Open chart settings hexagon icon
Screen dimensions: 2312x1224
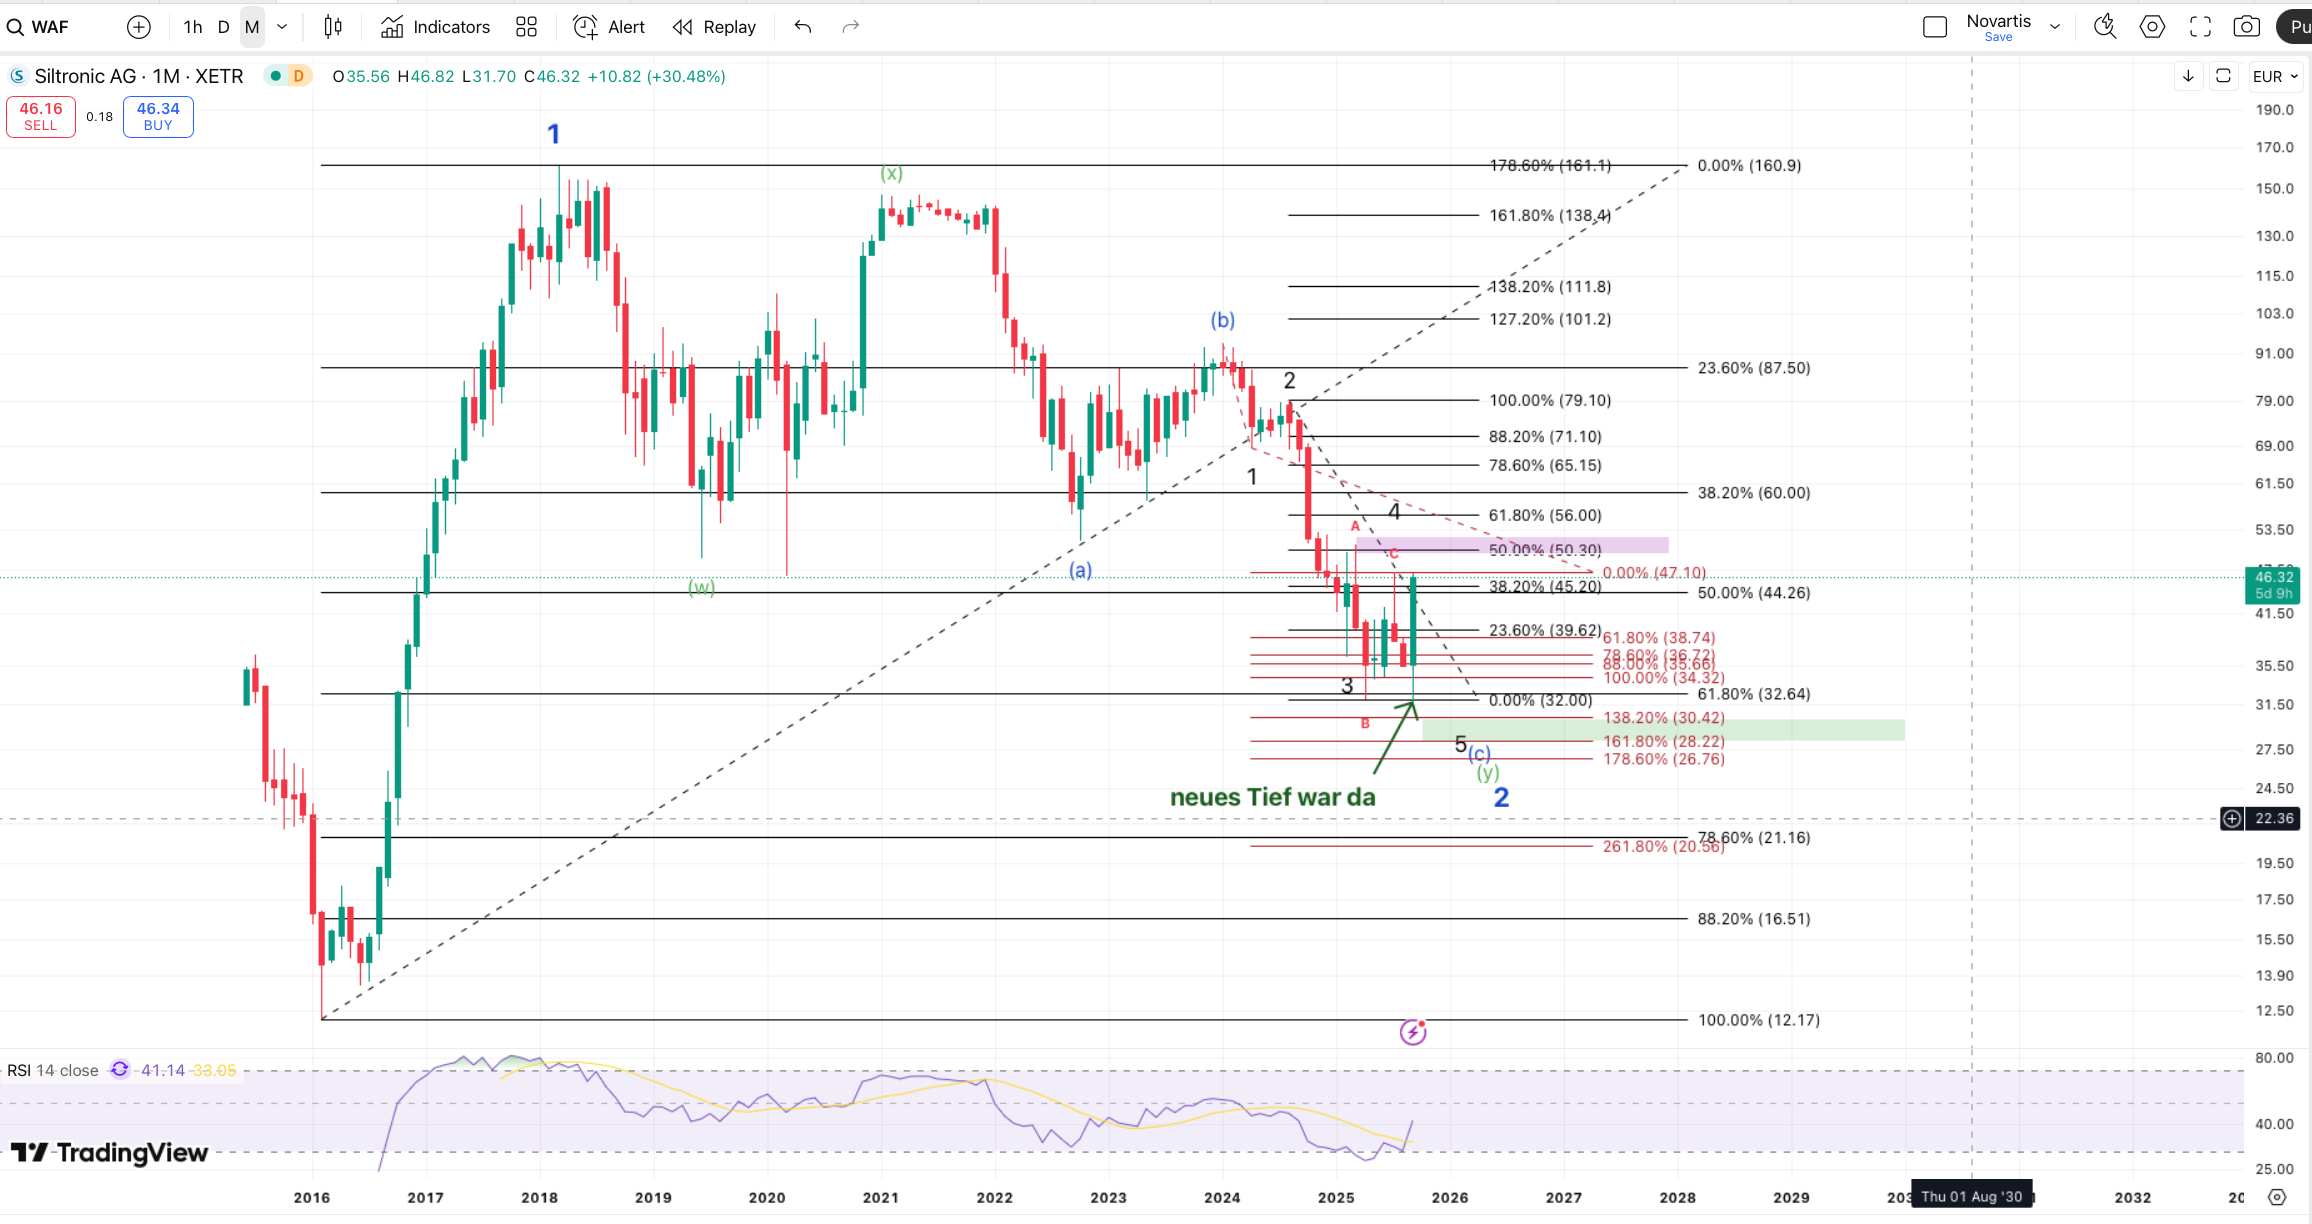(2152, 27)
